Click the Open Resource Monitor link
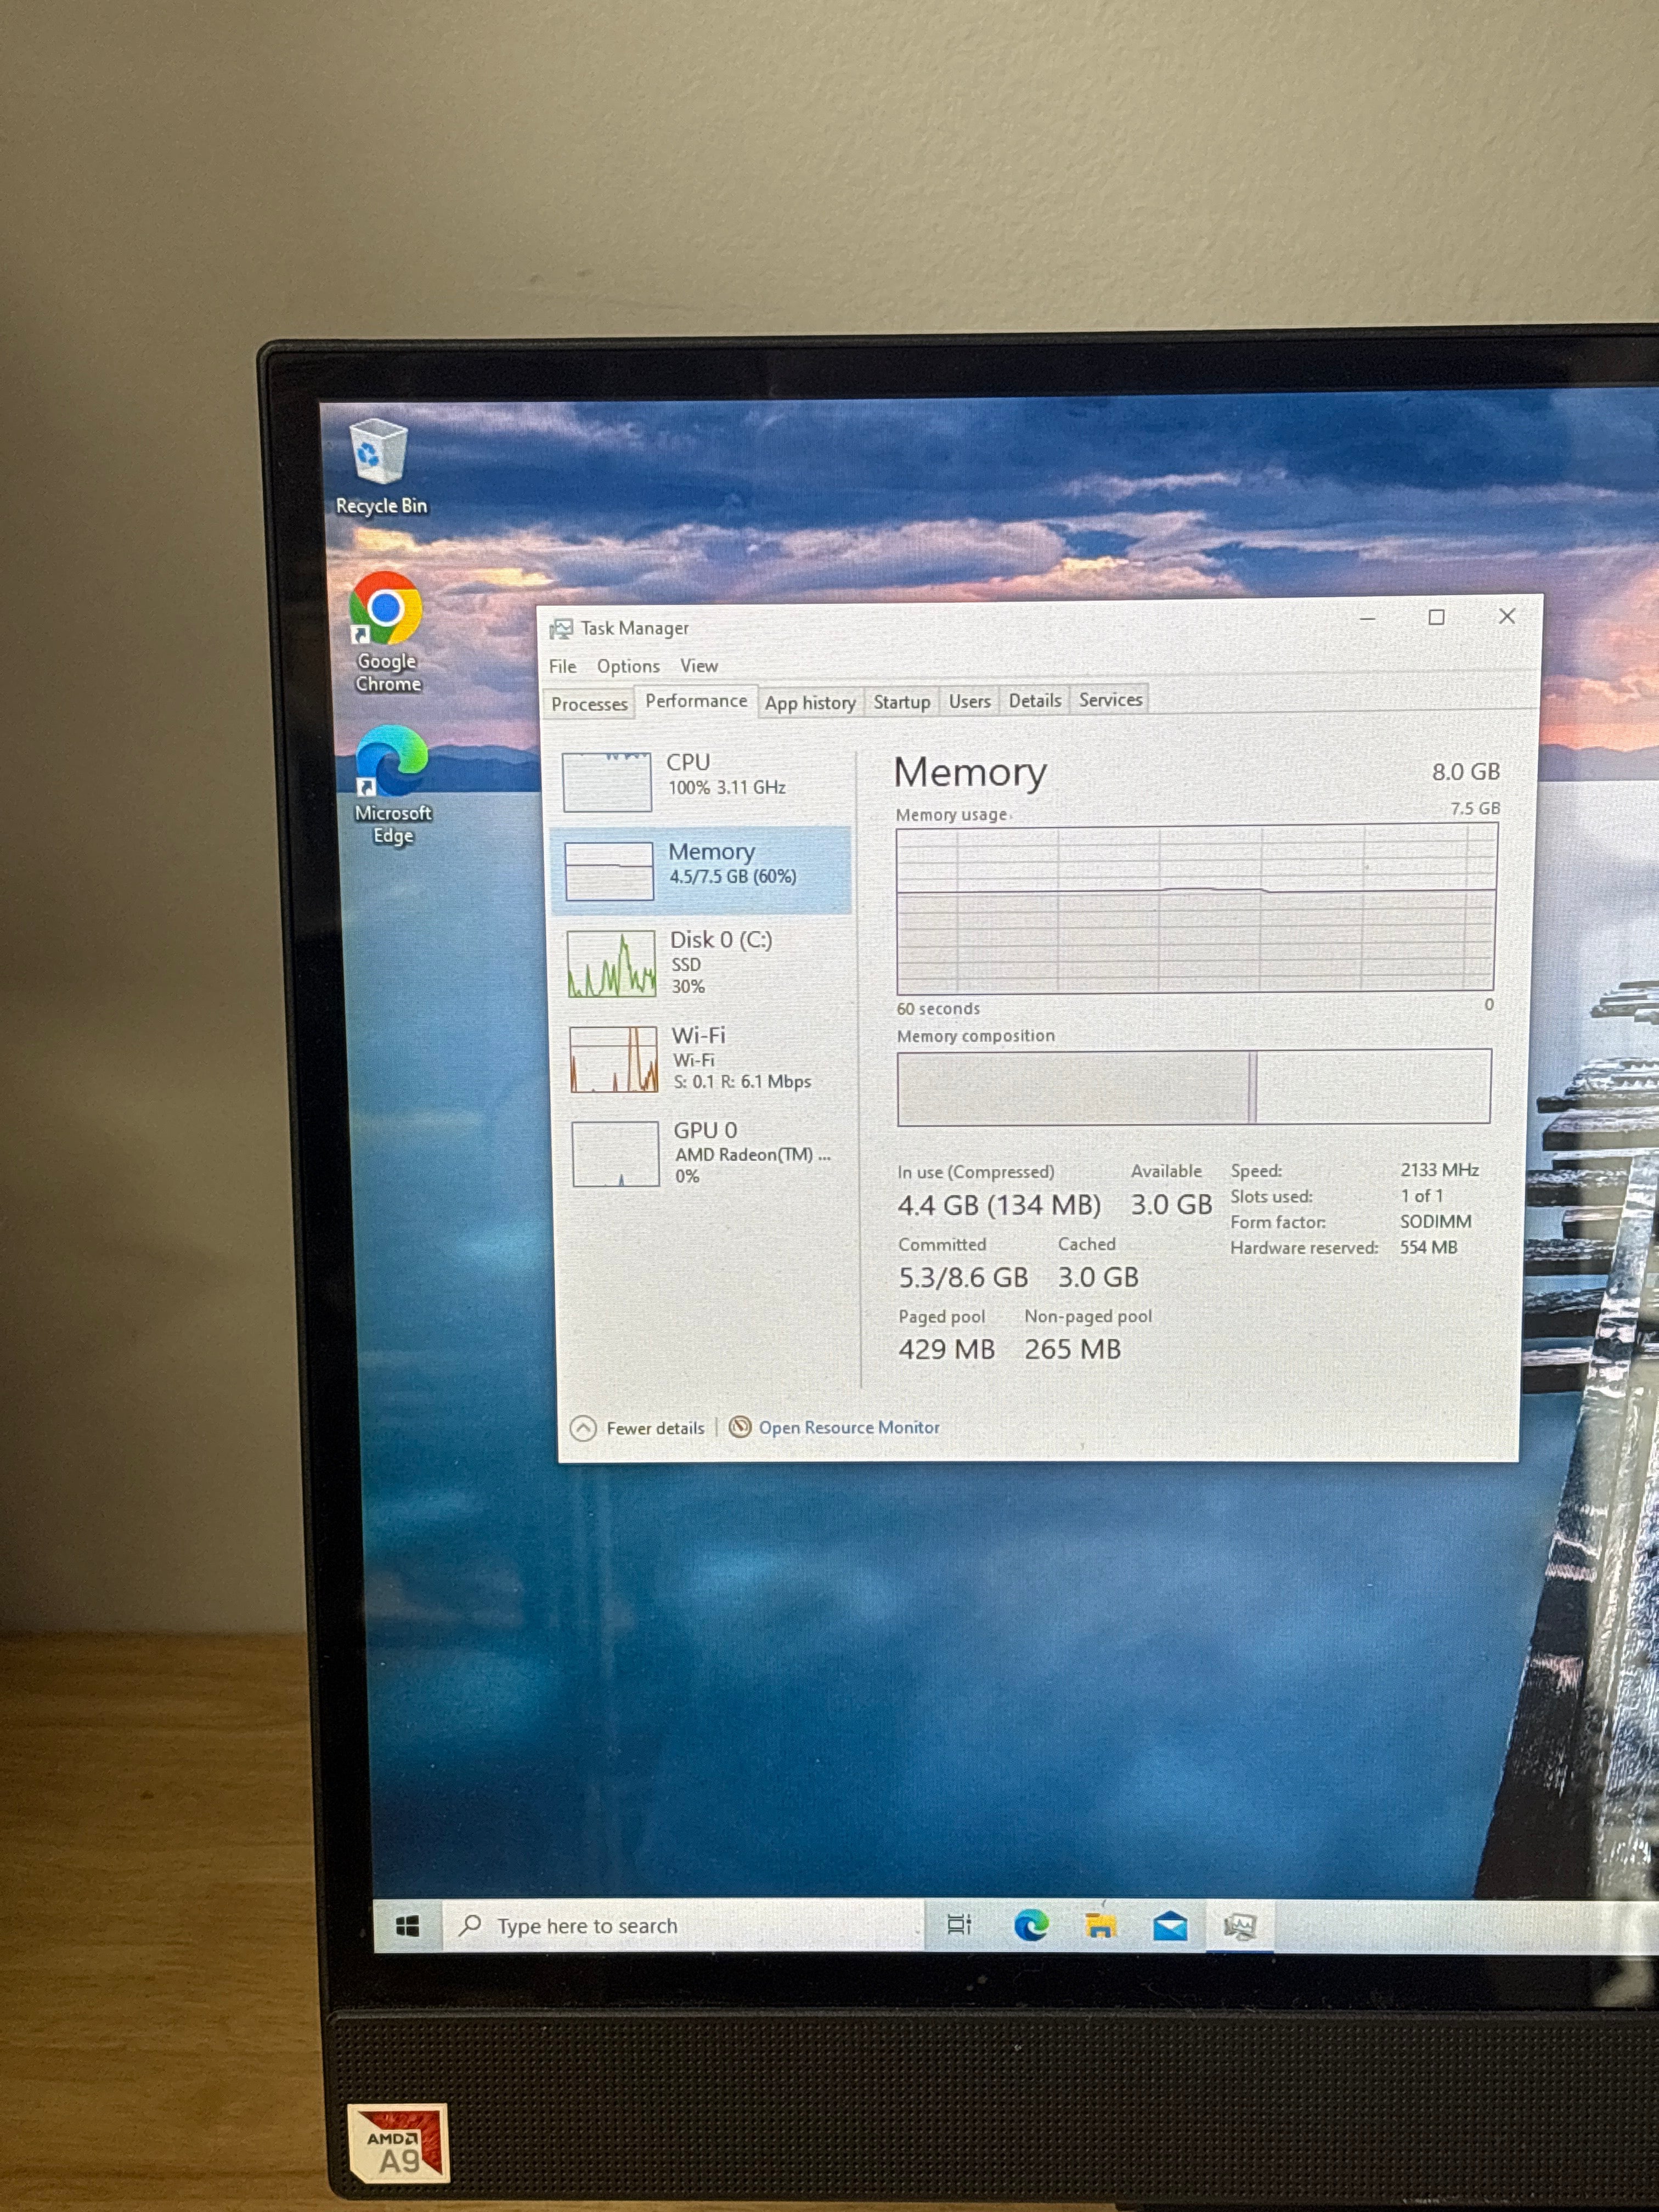The width and height of the screenshot is (1659, 2212). (x=849, y=1427)
